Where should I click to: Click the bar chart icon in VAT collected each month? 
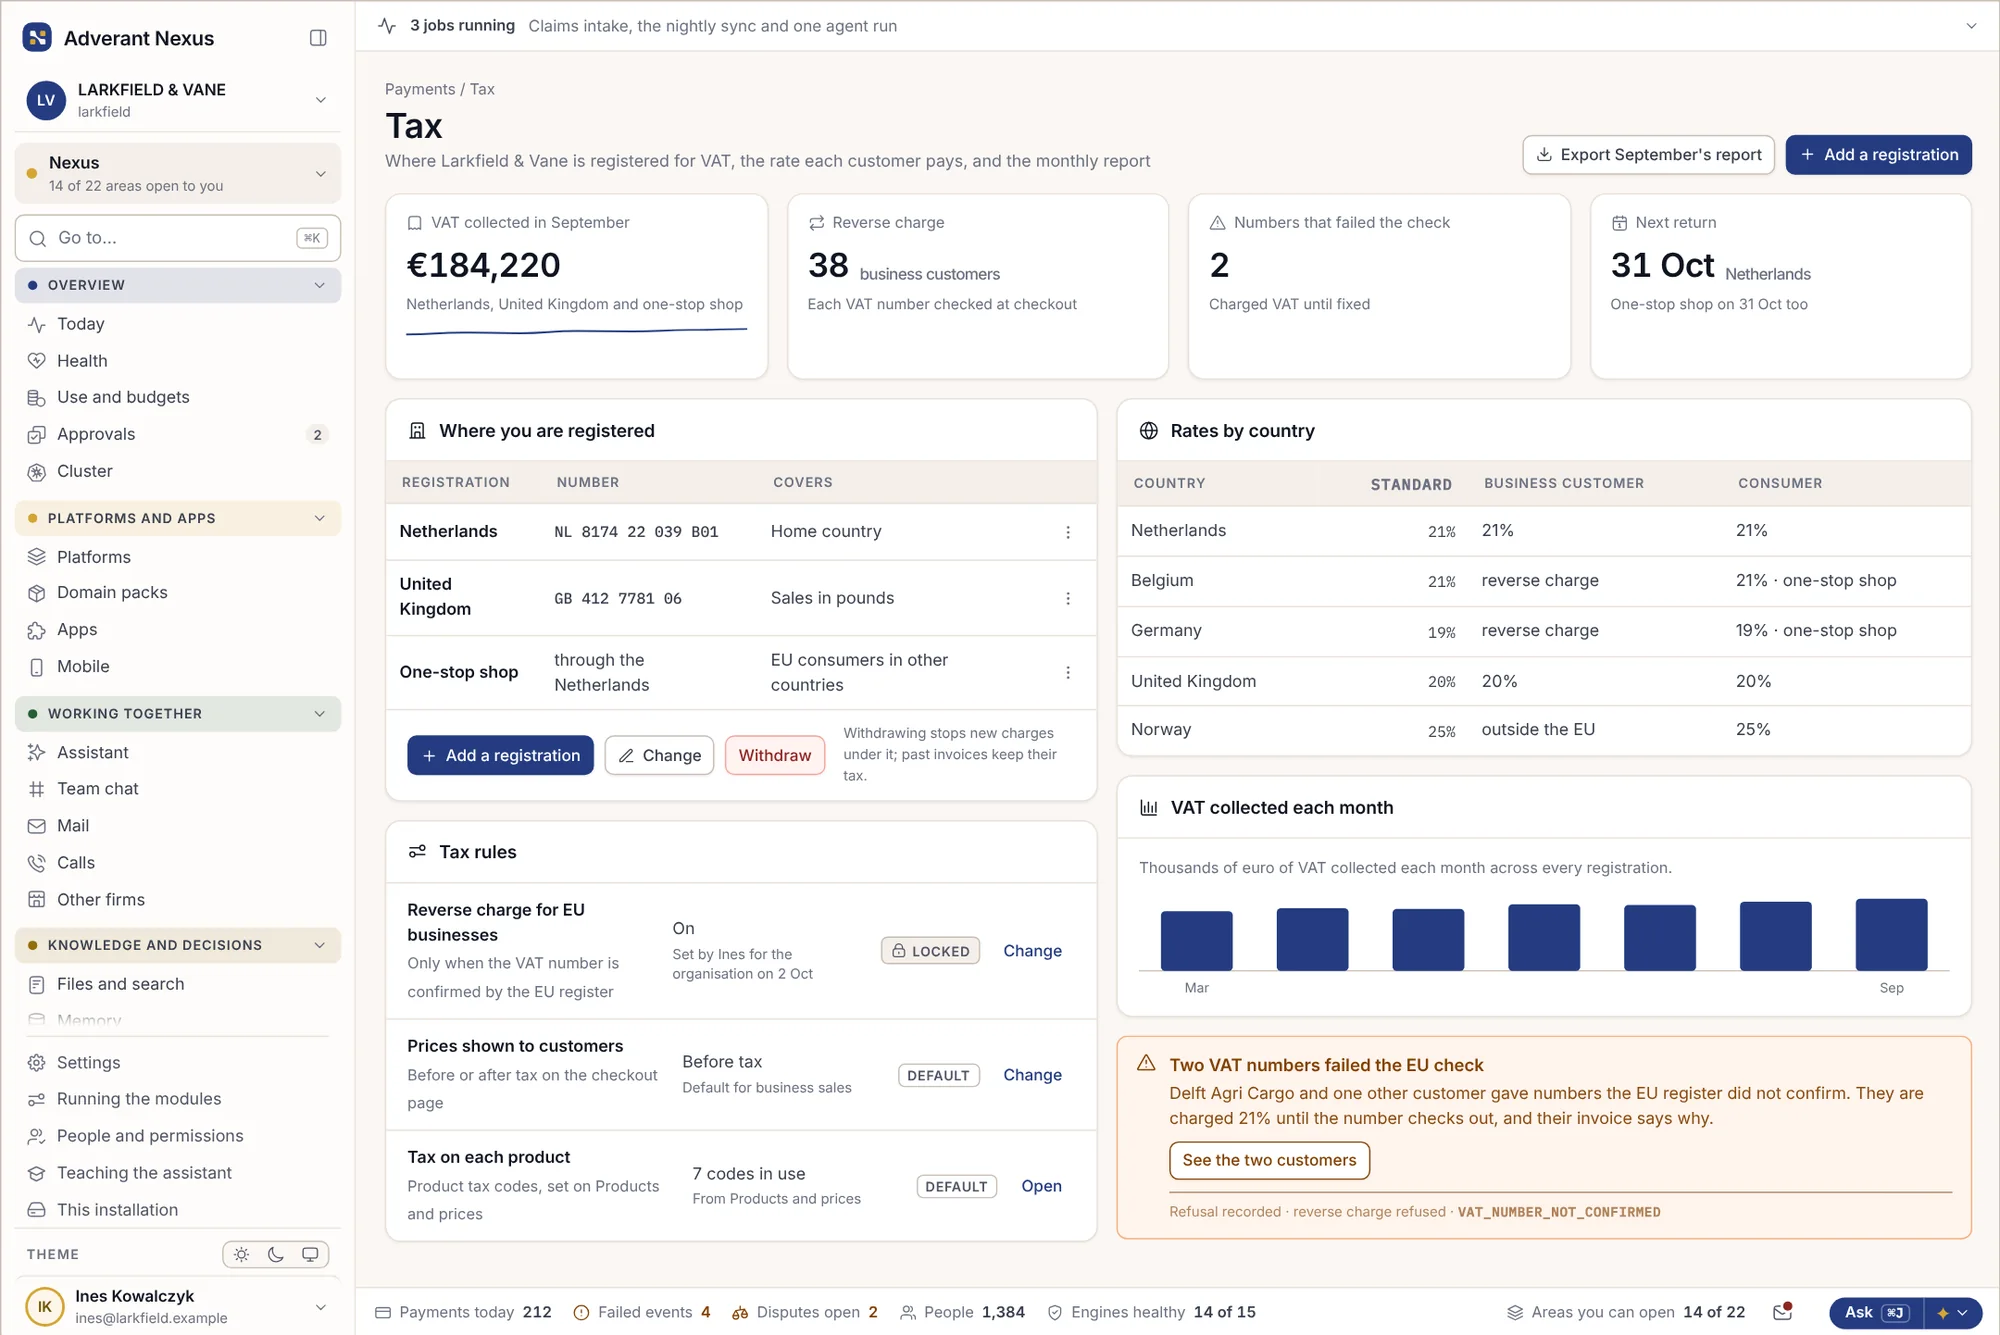pos(1149,808)
